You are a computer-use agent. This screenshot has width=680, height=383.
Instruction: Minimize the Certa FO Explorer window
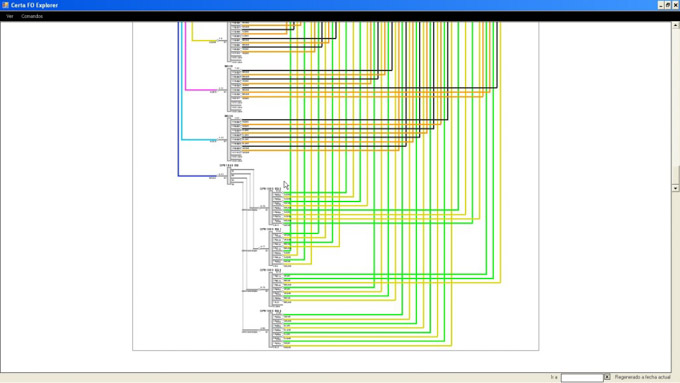point(661,5)
